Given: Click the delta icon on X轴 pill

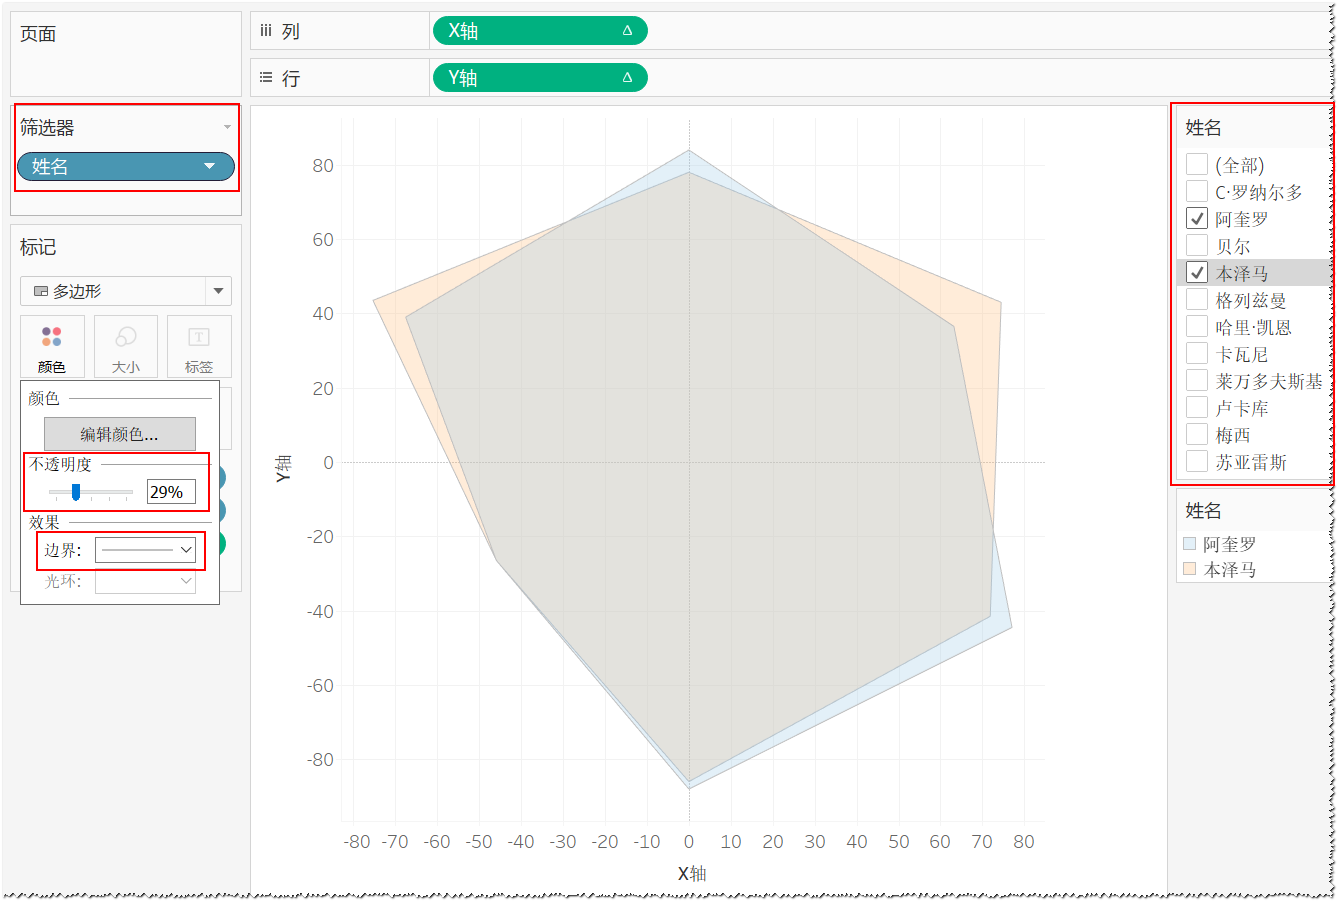Looking at the screenshot, I should pyautogui.click(x=627, y=31).
